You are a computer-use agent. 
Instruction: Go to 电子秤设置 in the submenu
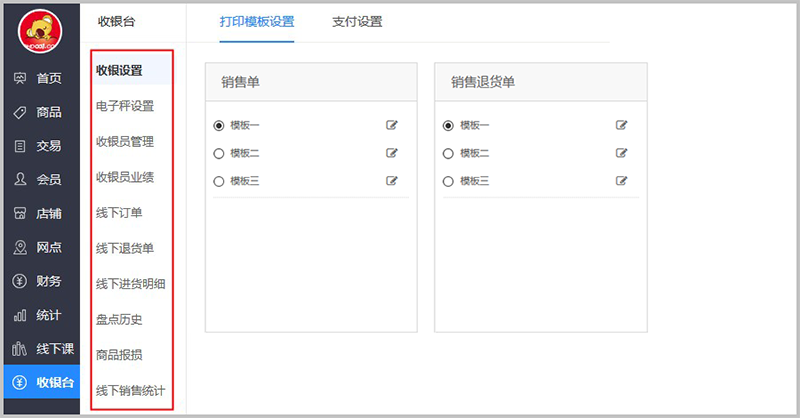point(124,106)
